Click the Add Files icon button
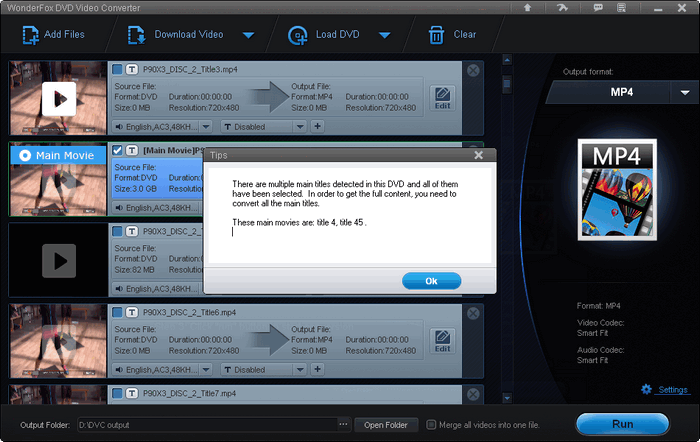Image resolution: width=700 pixels, height=442 pixels. 30,35
